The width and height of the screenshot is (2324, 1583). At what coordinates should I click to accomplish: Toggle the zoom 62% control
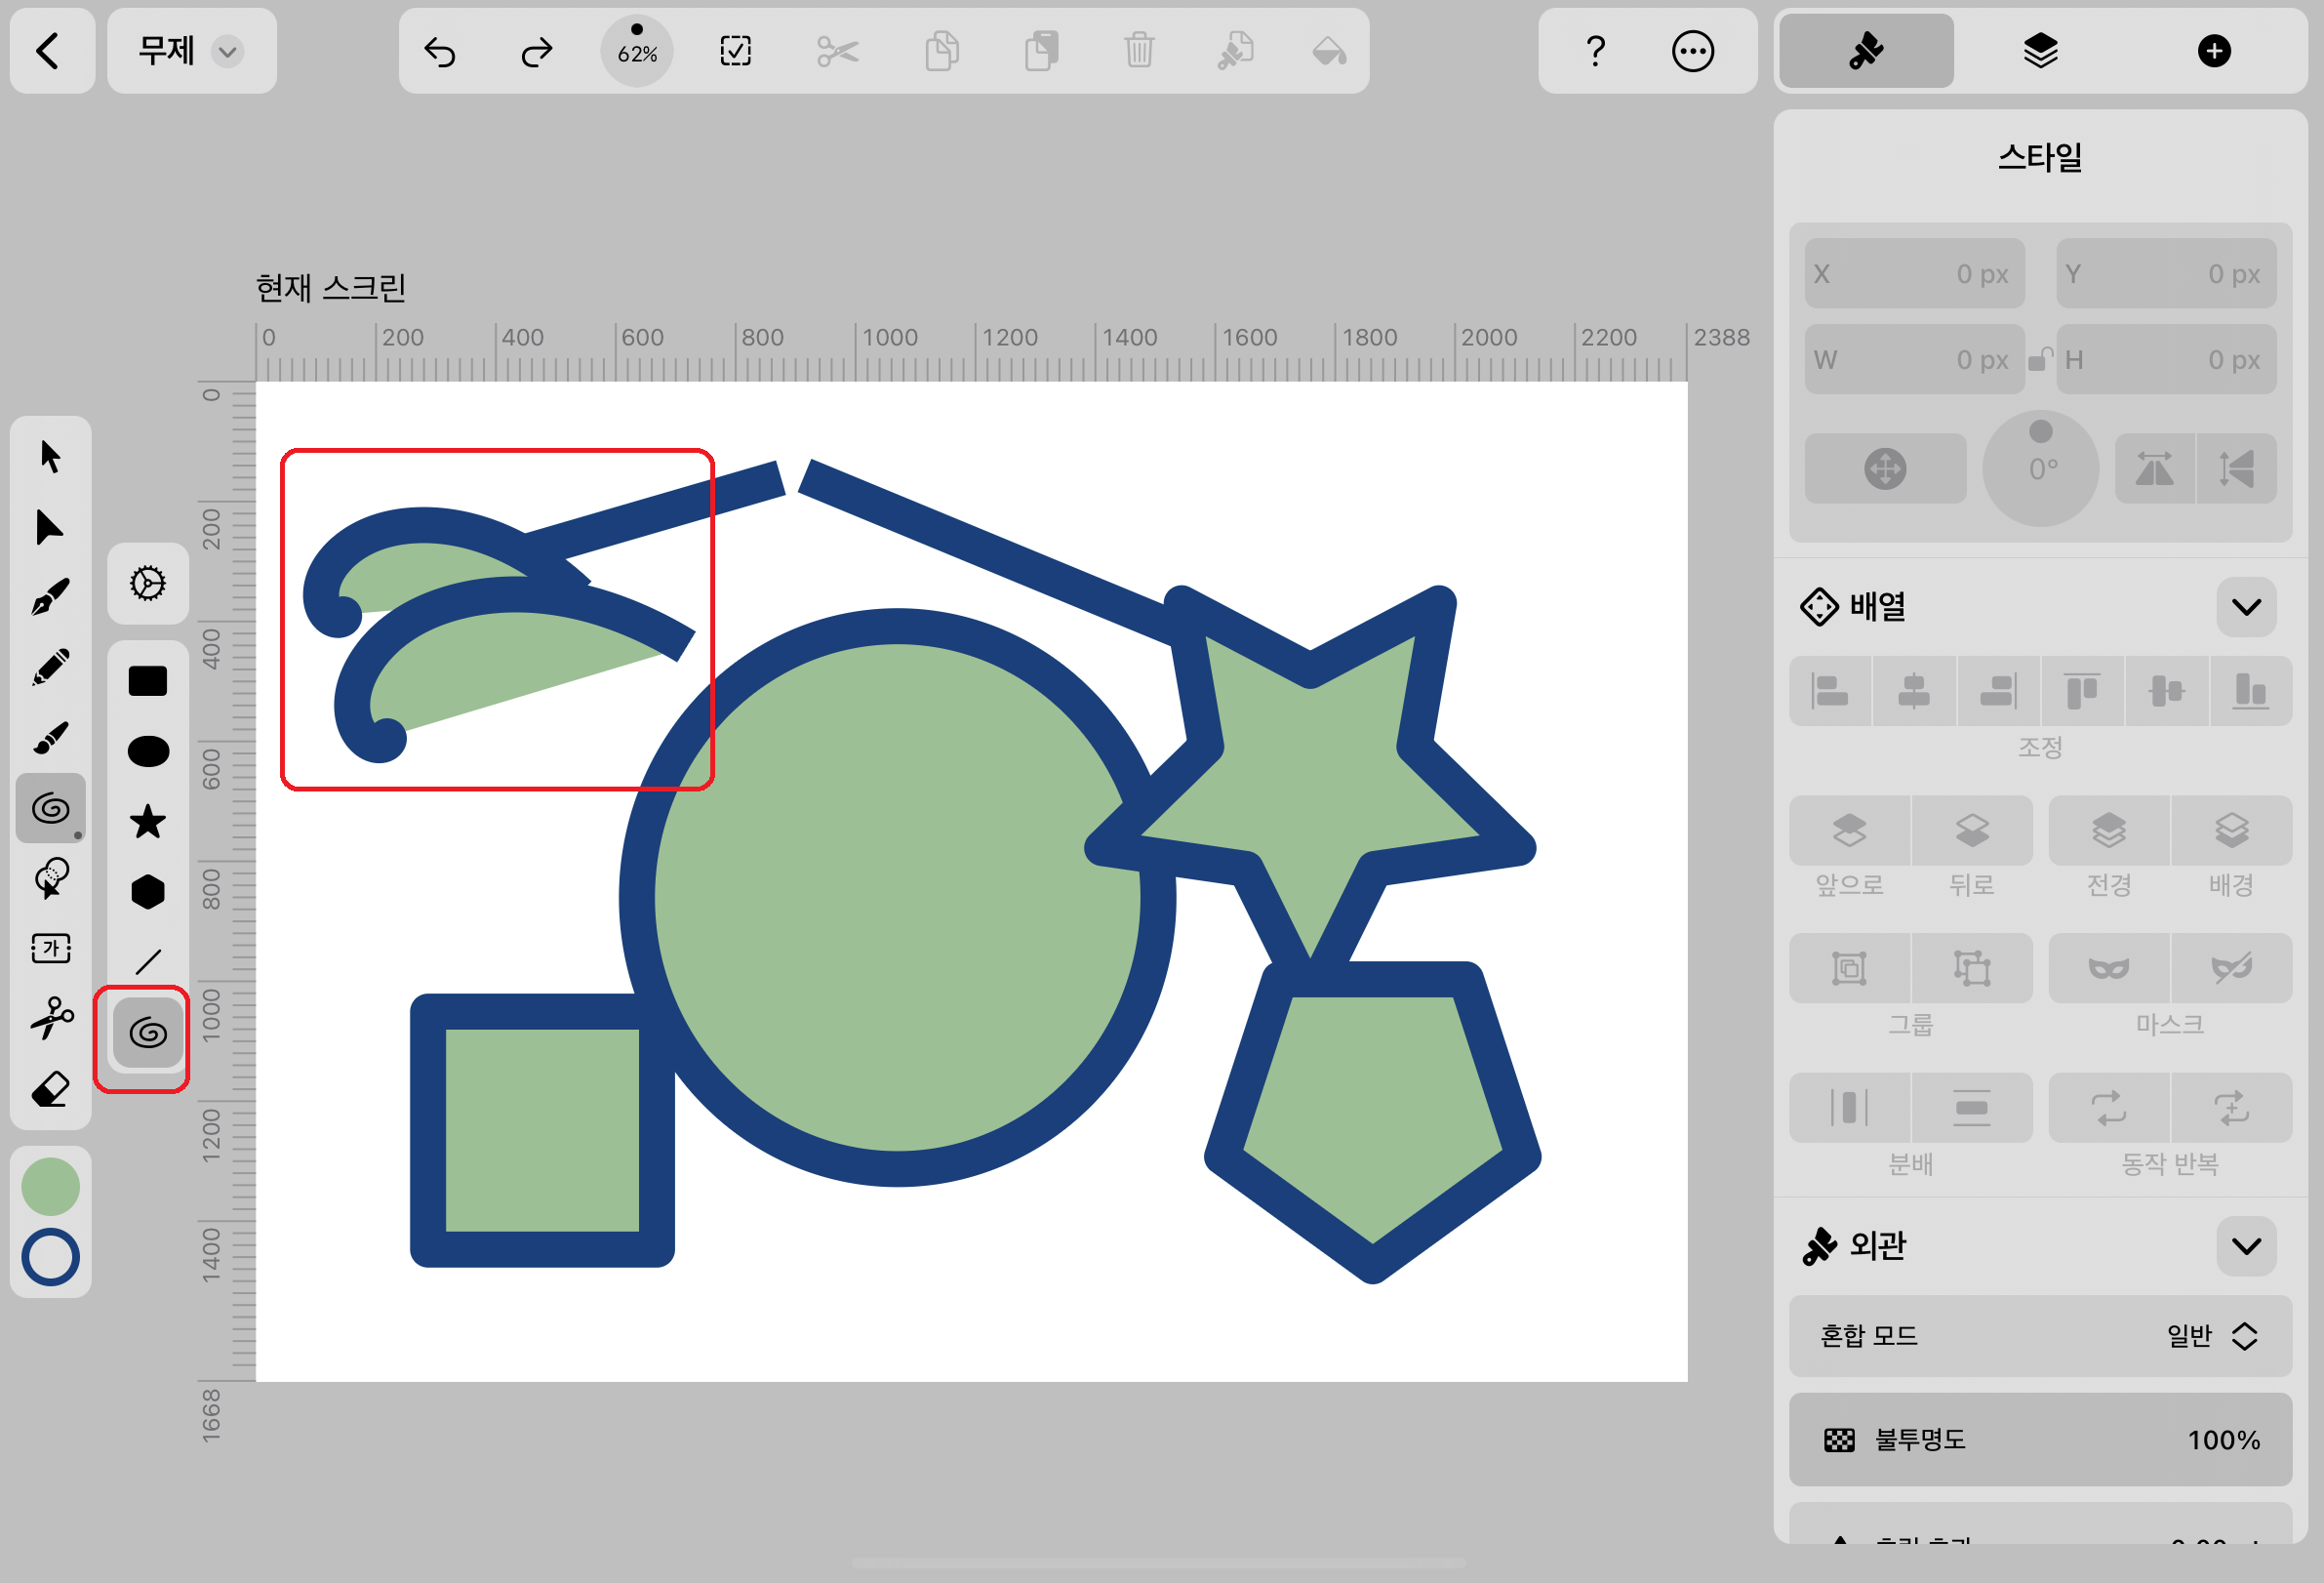click(x=637, y=51)
